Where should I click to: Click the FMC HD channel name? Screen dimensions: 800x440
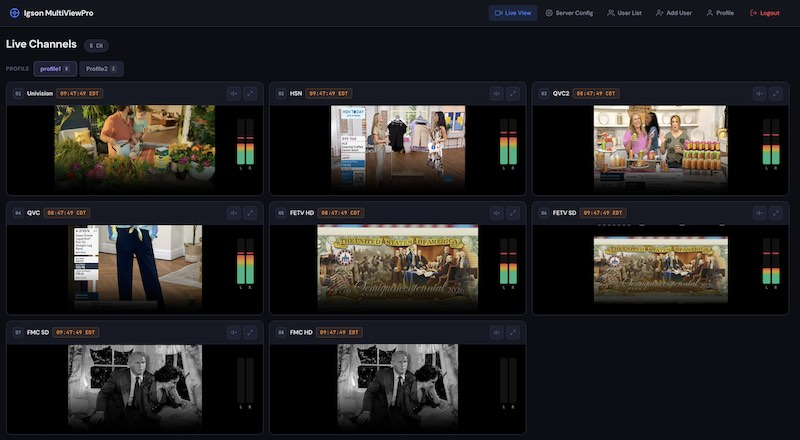click(301, 332)
